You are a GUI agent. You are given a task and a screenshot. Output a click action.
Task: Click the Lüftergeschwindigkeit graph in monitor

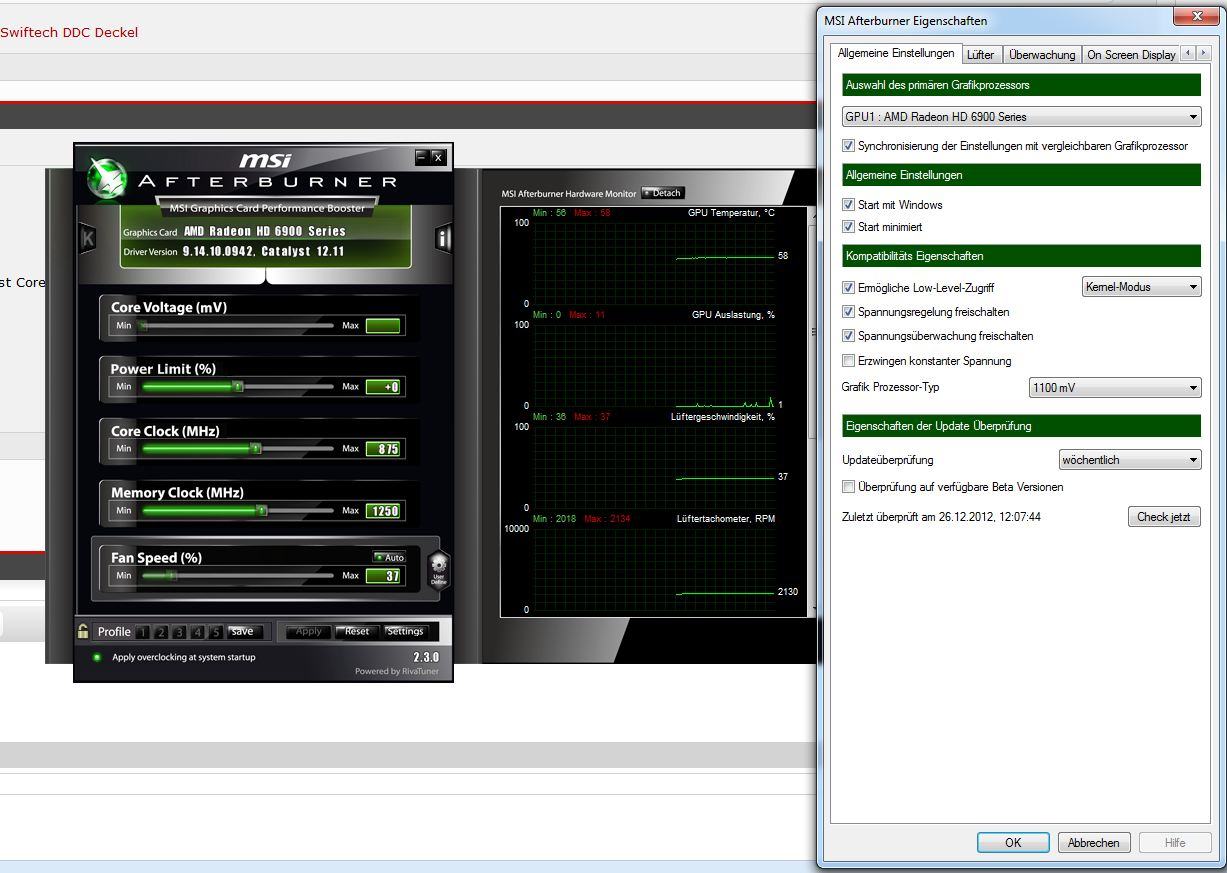654,467
